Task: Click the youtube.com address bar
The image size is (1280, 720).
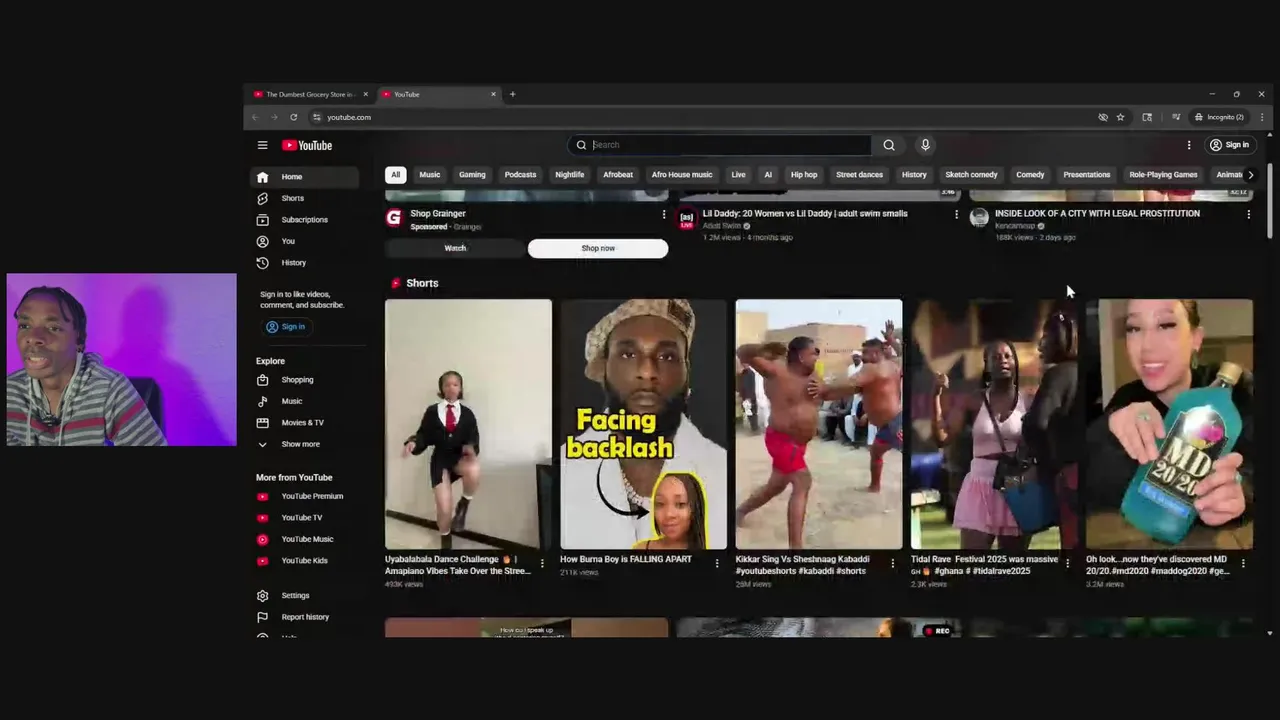Action: 700,117
